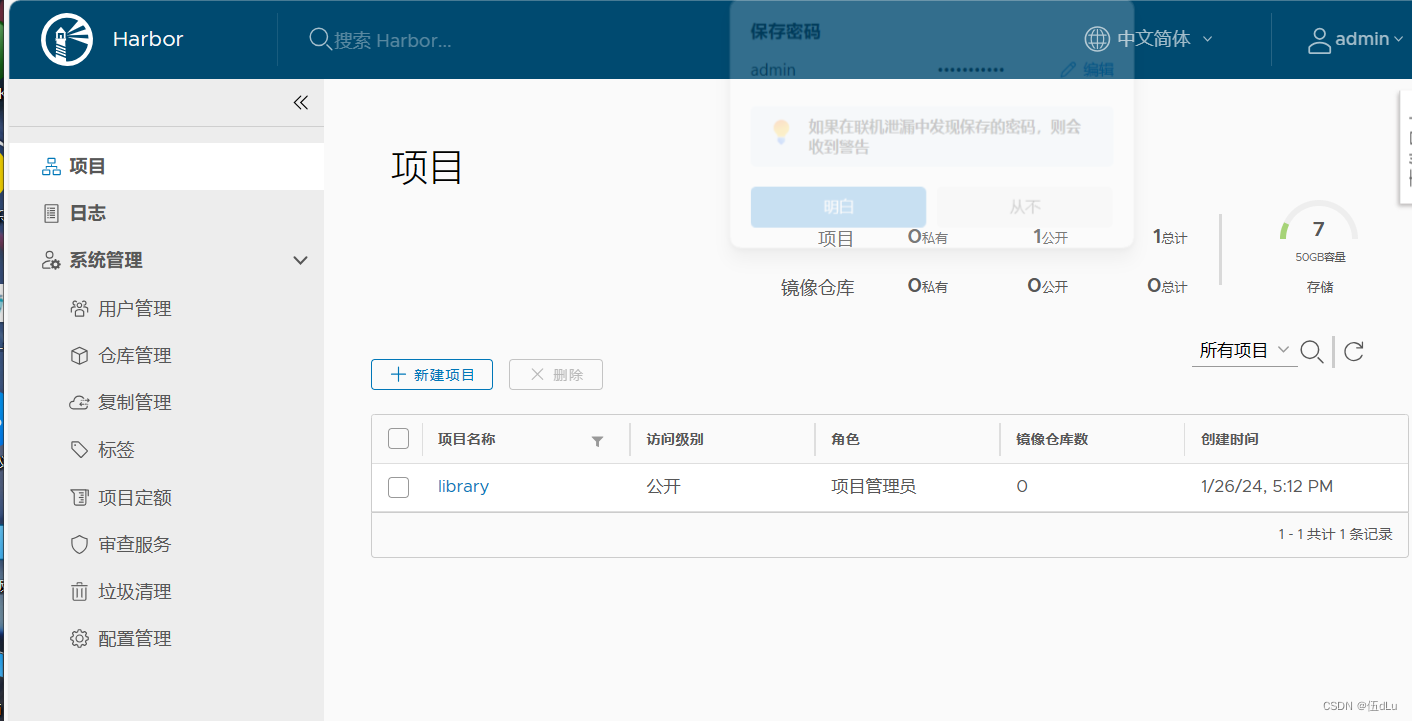
Task: Click the globe language icon
Action: tap(1097, 39)
